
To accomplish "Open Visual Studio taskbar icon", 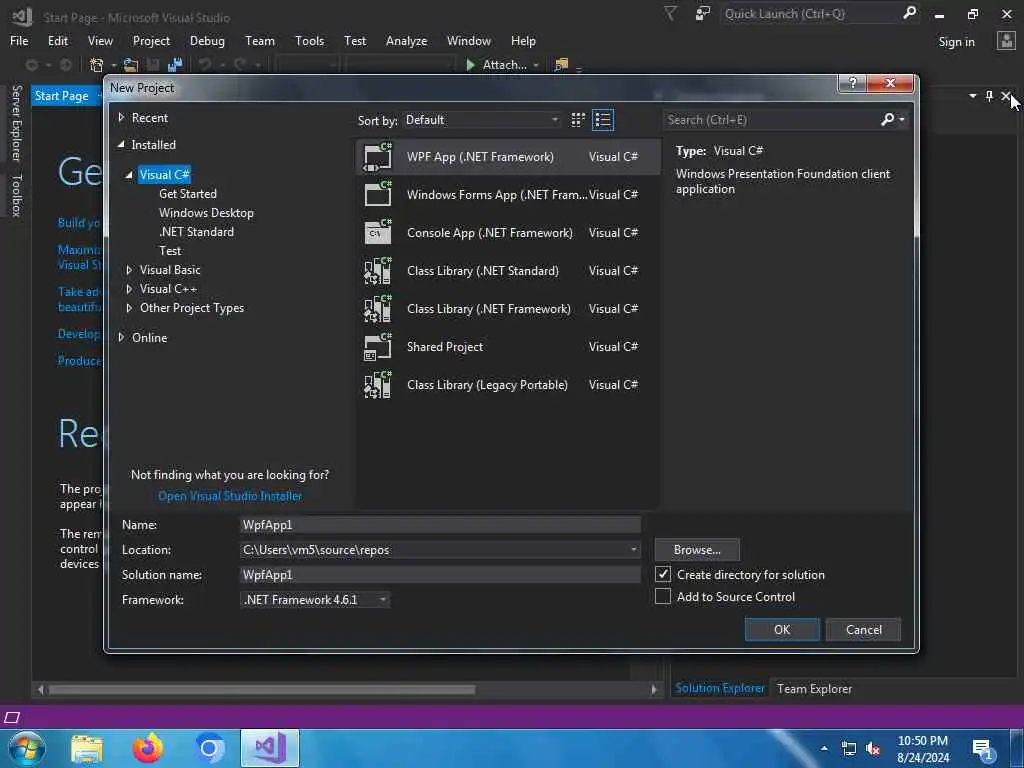I will [270, 748].
